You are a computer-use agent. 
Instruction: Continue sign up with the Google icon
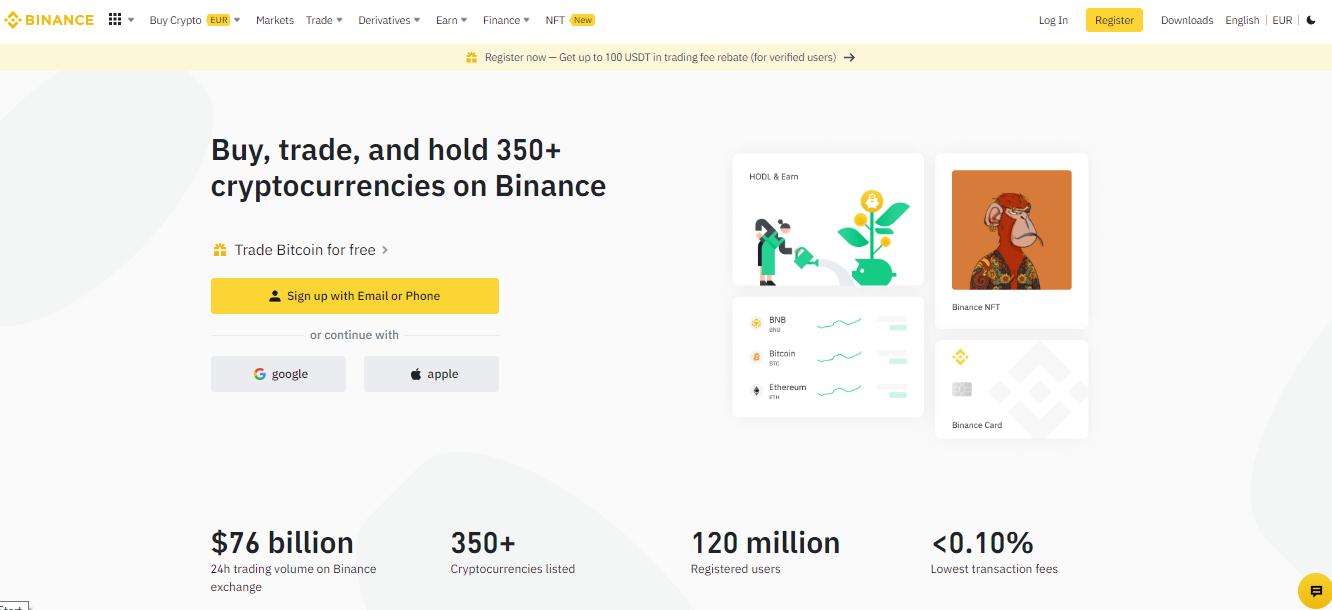259,373
